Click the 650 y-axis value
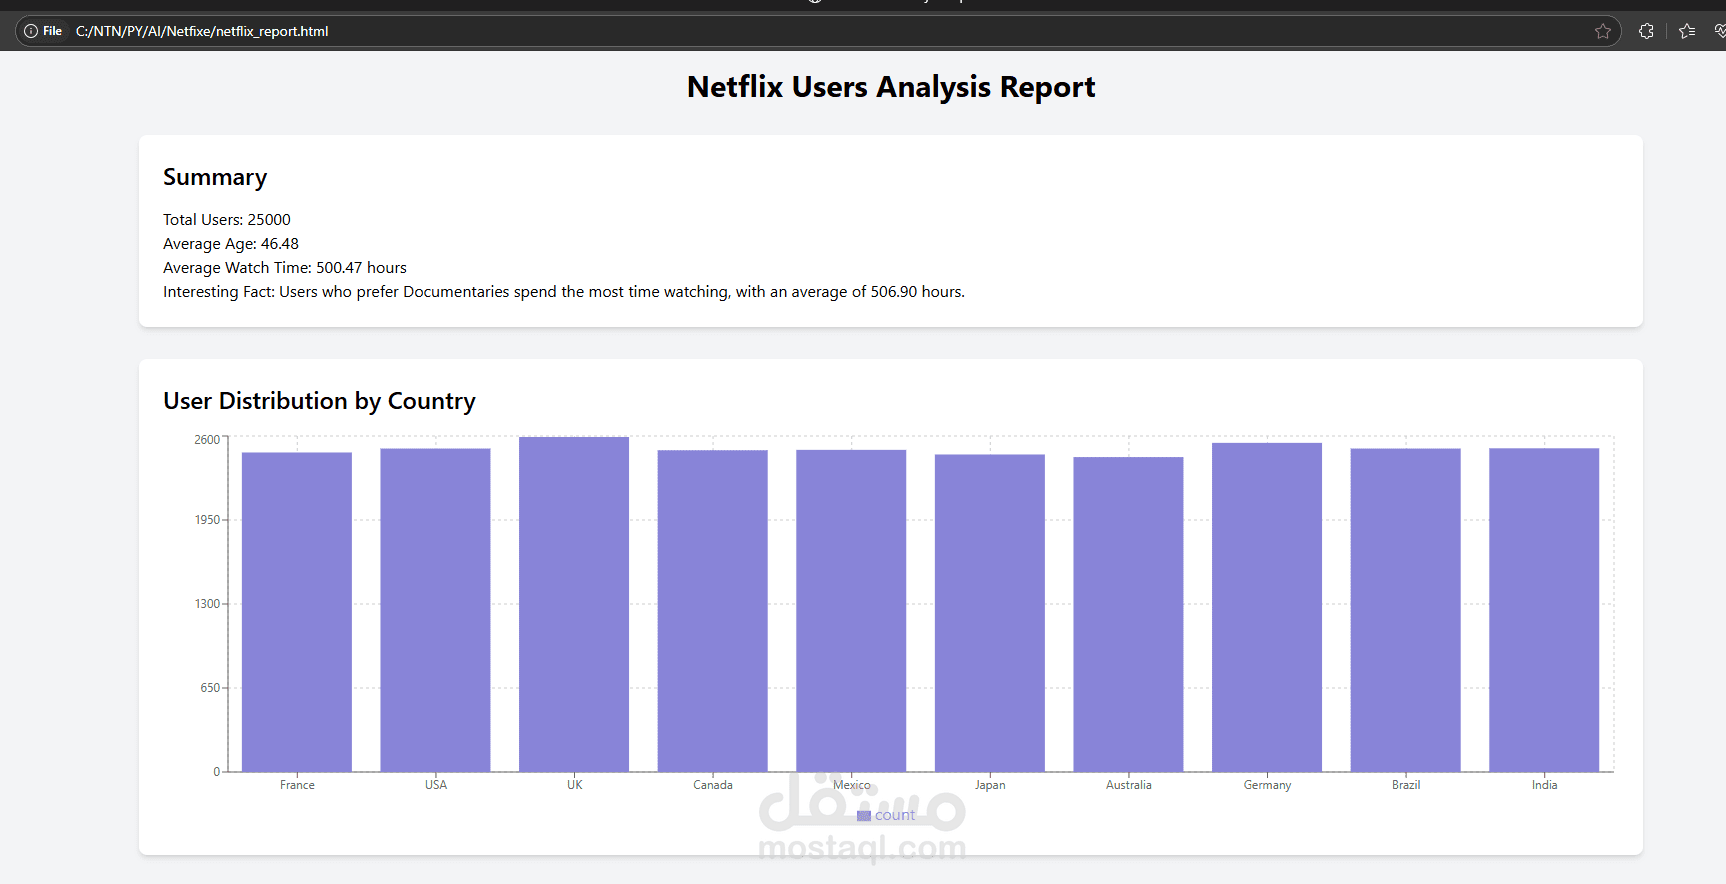This screenshot has width=1726, height=884. pyautogui.click(x=210, y=688)
